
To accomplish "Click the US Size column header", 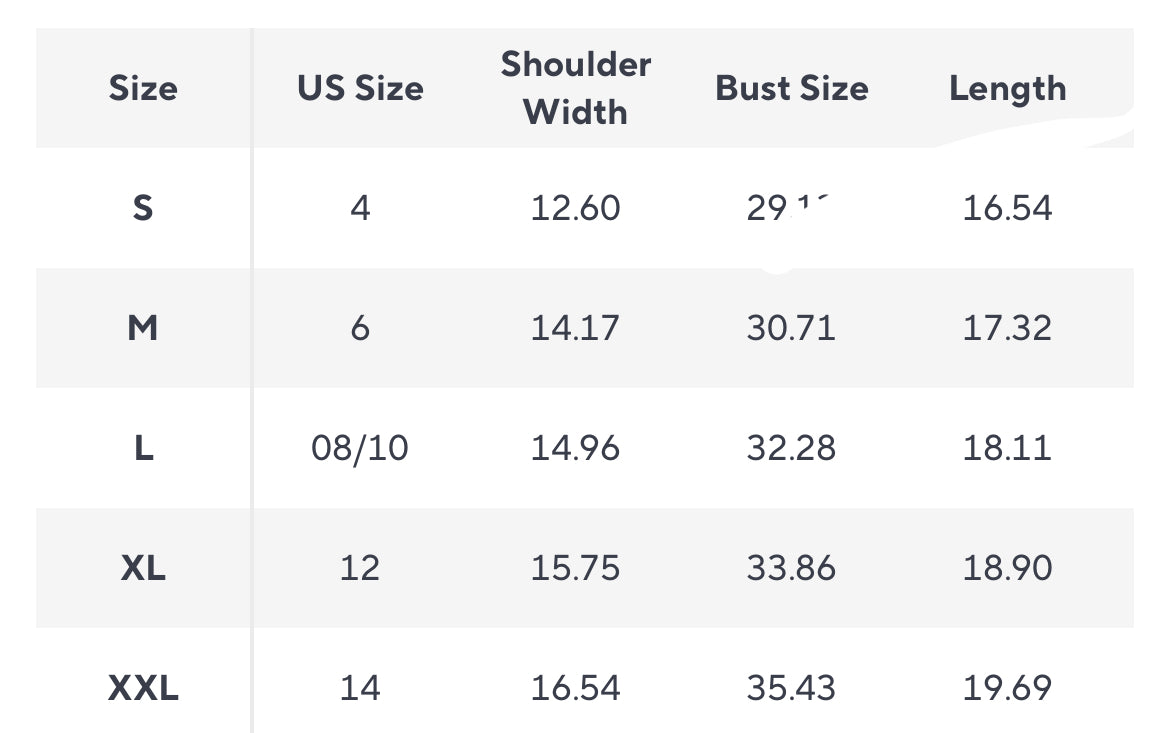I will point(360,88).
